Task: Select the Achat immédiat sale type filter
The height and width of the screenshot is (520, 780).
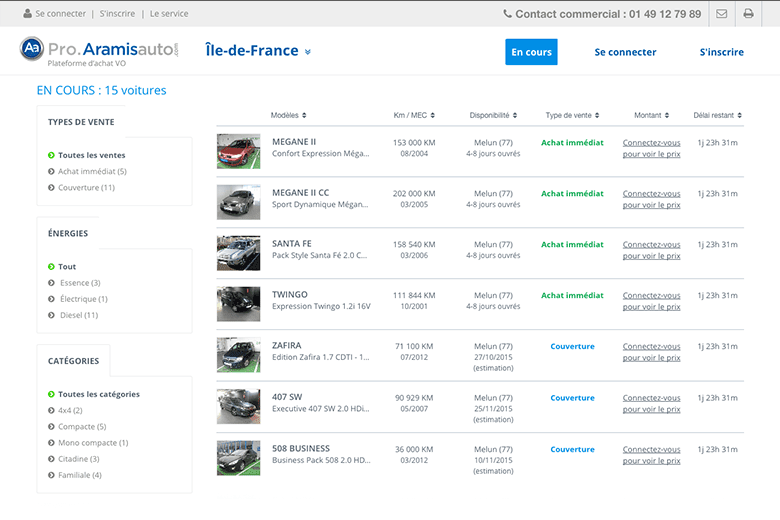Action: 91,171
